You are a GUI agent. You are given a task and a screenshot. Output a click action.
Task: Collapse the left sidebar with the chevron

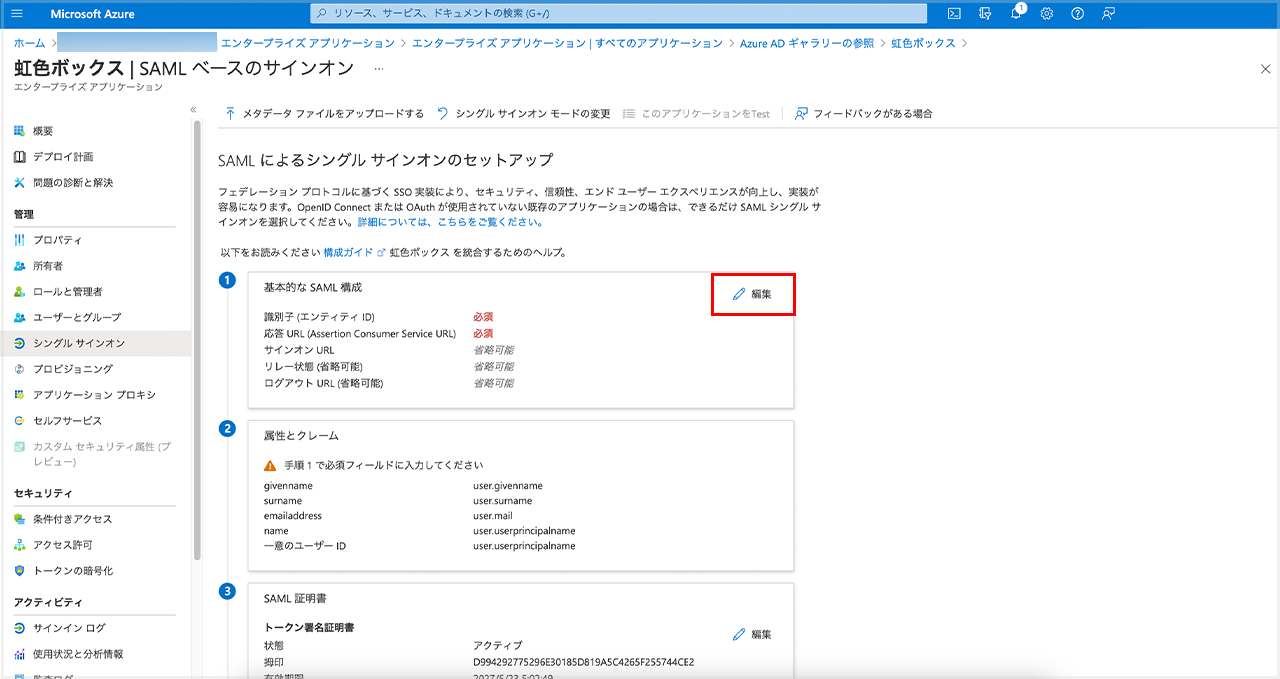pyautogui.click(x=193, y=110)
